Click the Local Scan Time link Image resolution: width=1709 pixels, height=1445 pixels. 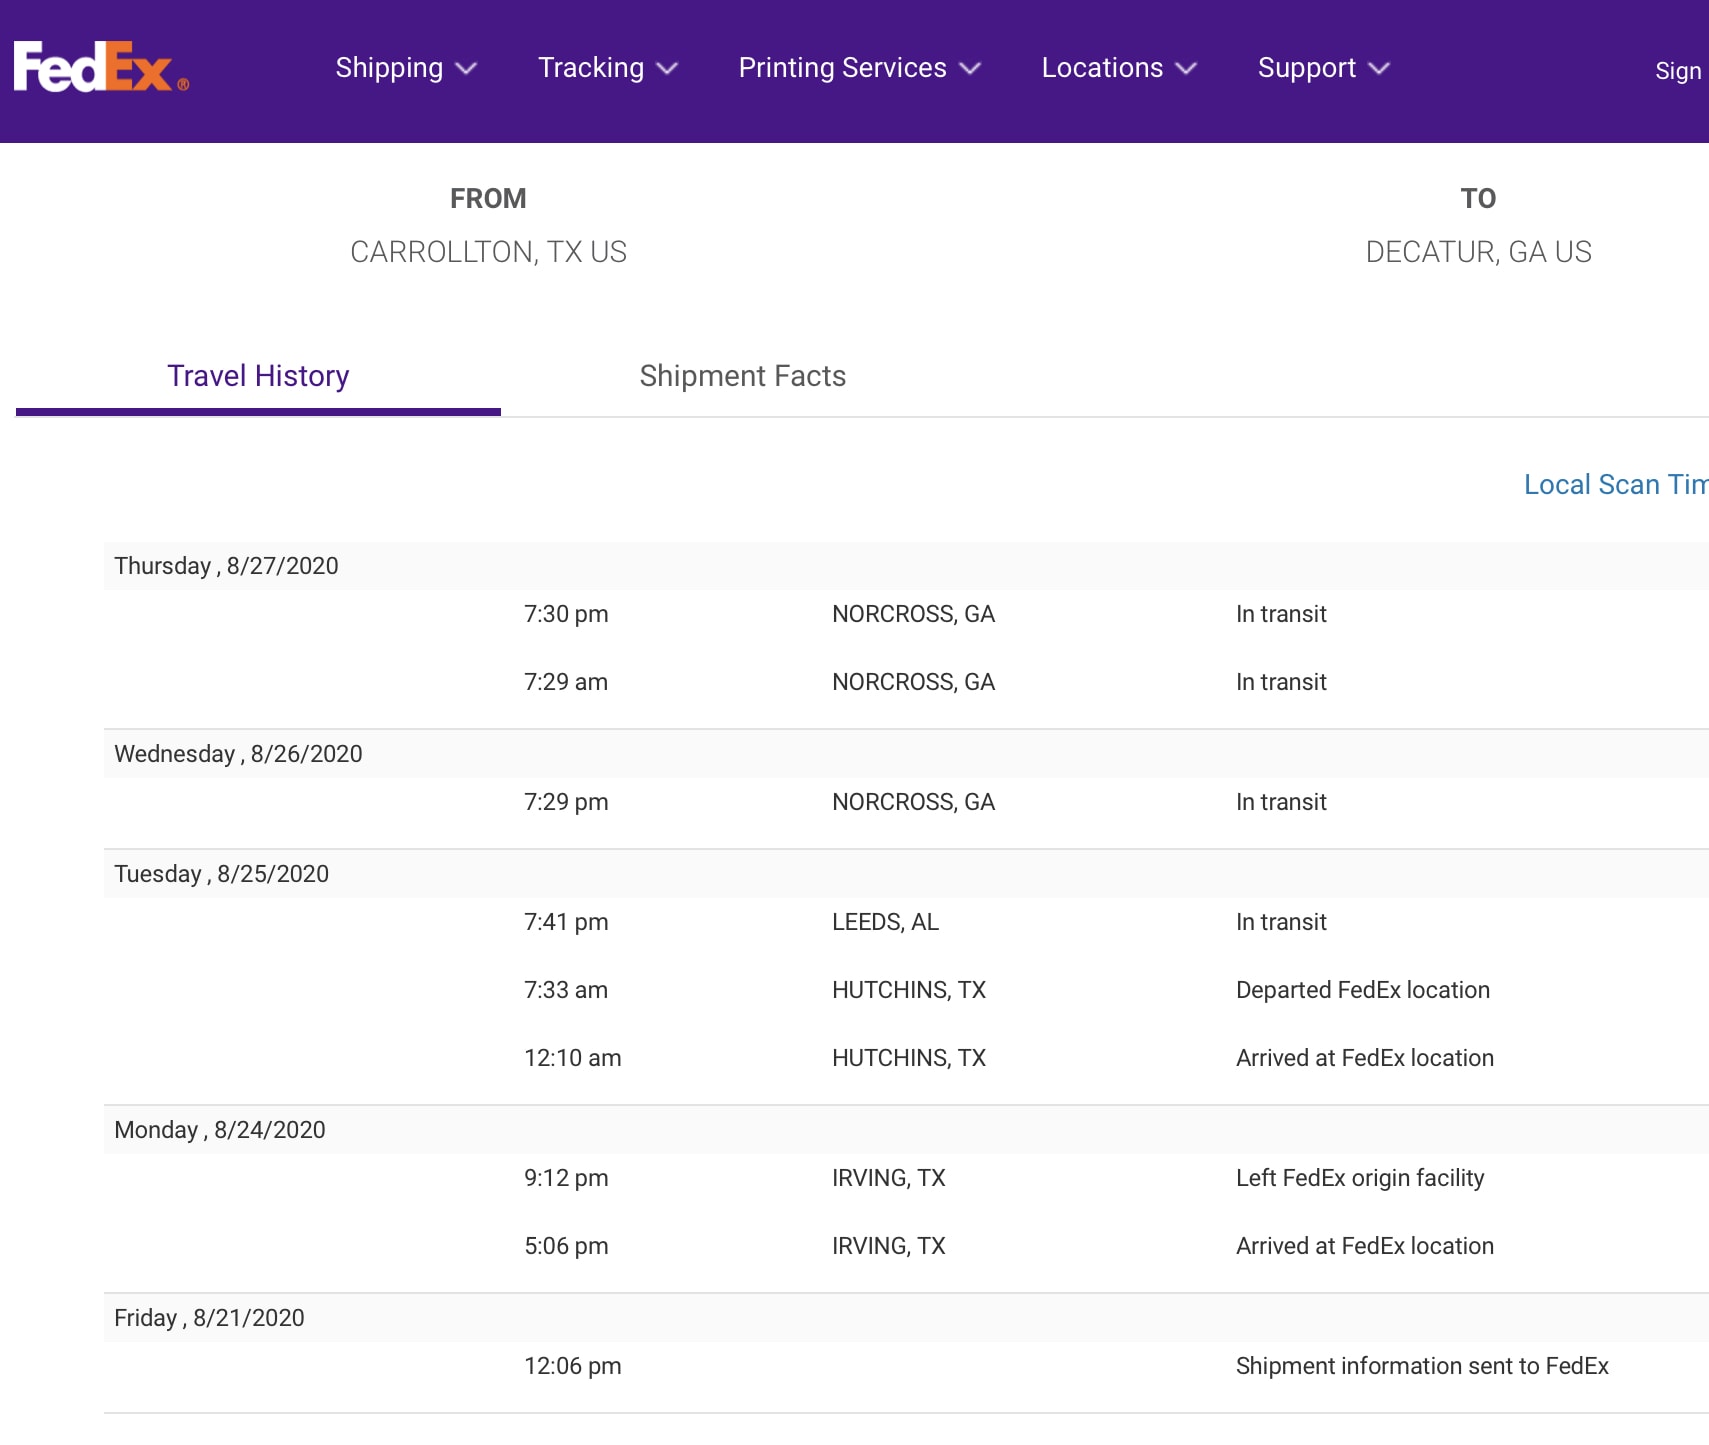click(1614, 485)
